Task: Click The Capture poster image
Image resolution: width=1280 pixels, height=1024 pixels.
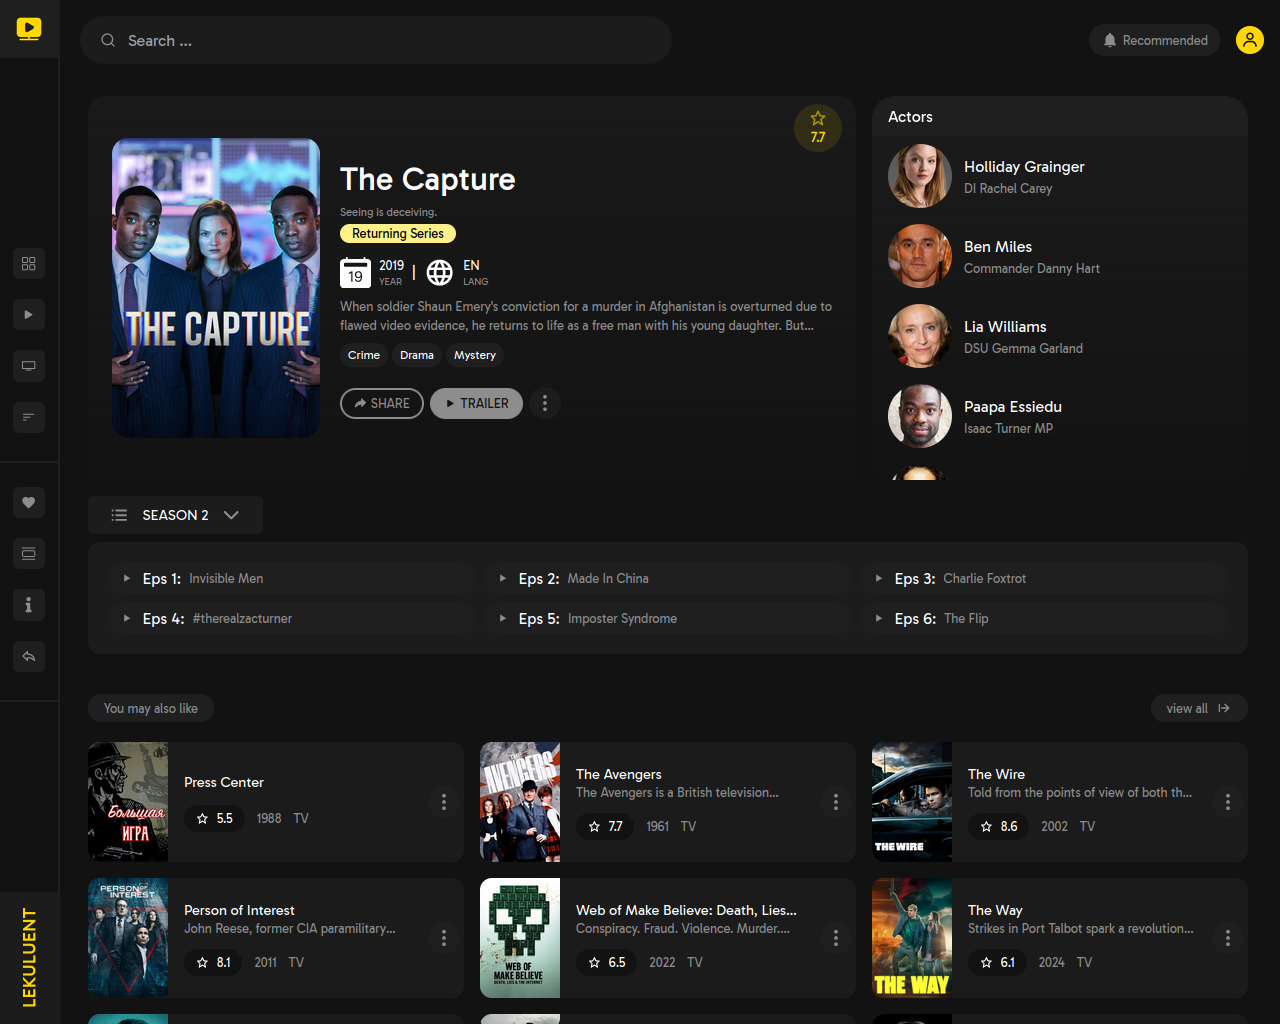Action: 216,288
